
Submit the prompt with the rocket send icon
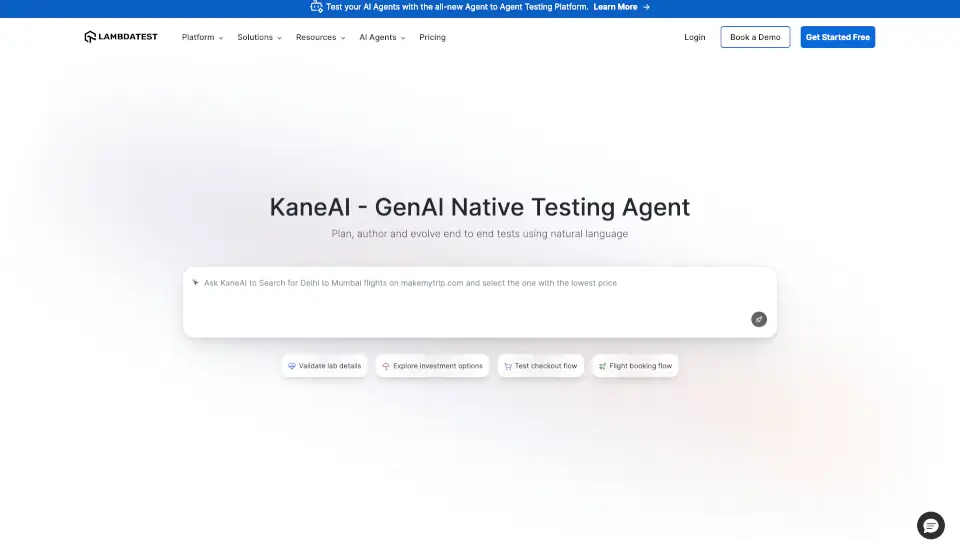coord(759,319)
